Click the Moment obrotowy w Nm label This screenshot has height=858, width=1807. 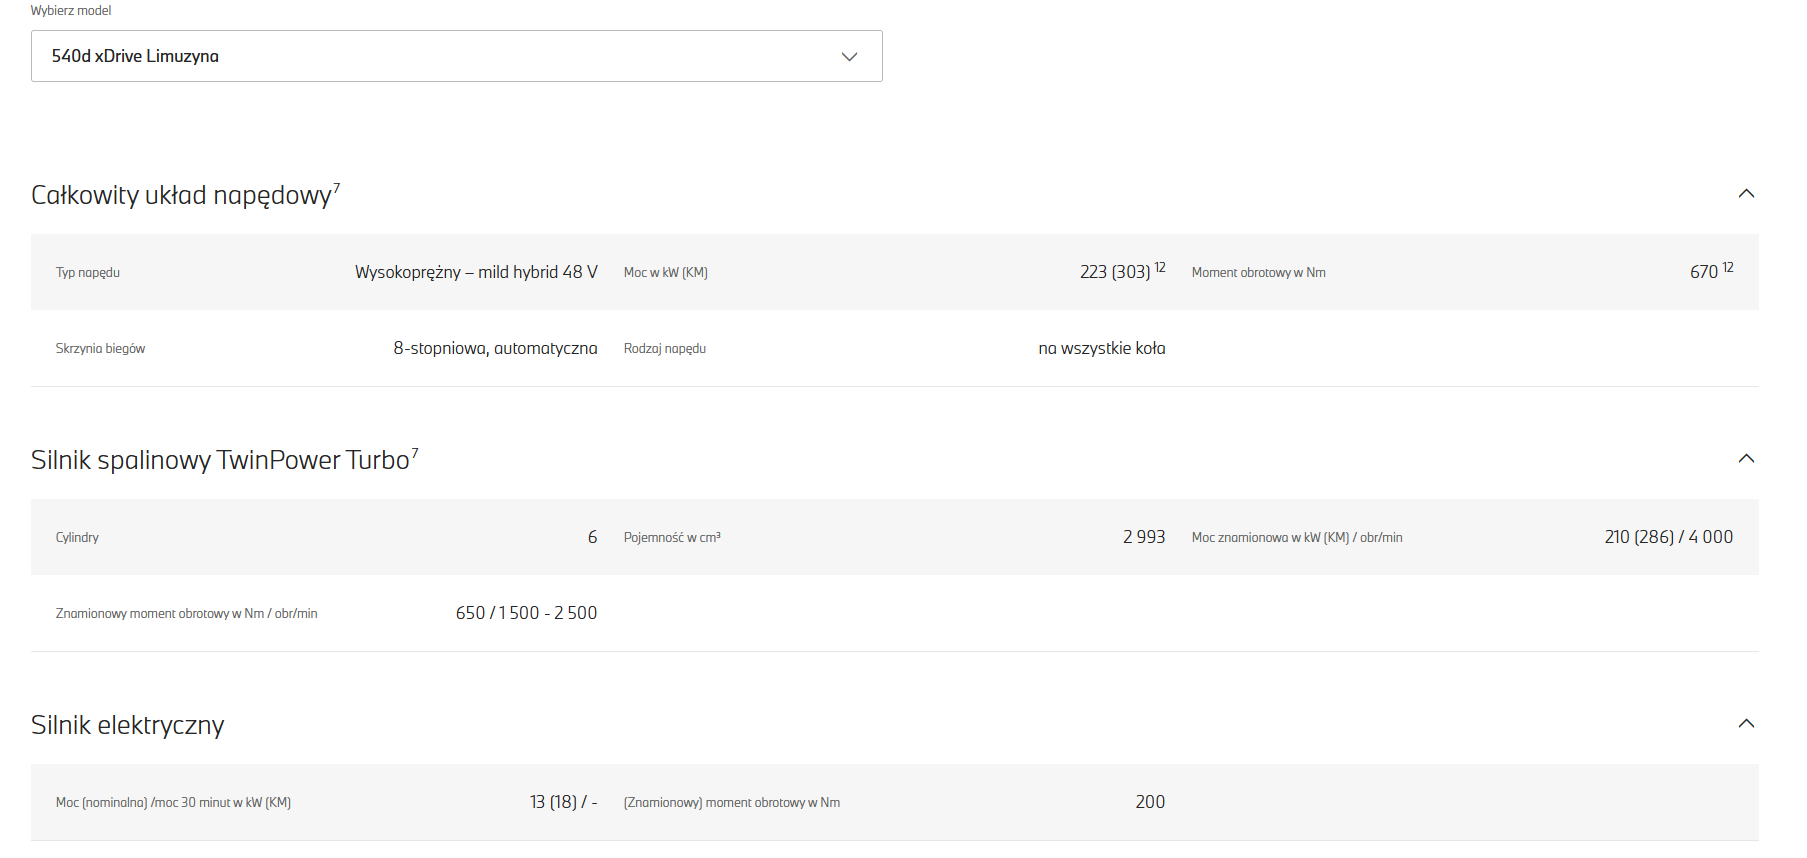tap(1259, 273)
